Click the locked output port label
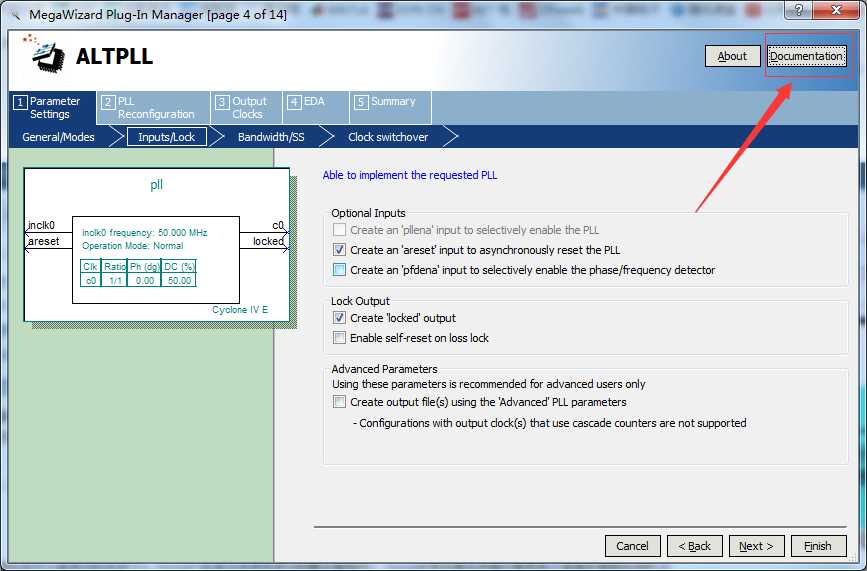The height and width of the screenshot is (571, 867). click(x=269, y=241)
